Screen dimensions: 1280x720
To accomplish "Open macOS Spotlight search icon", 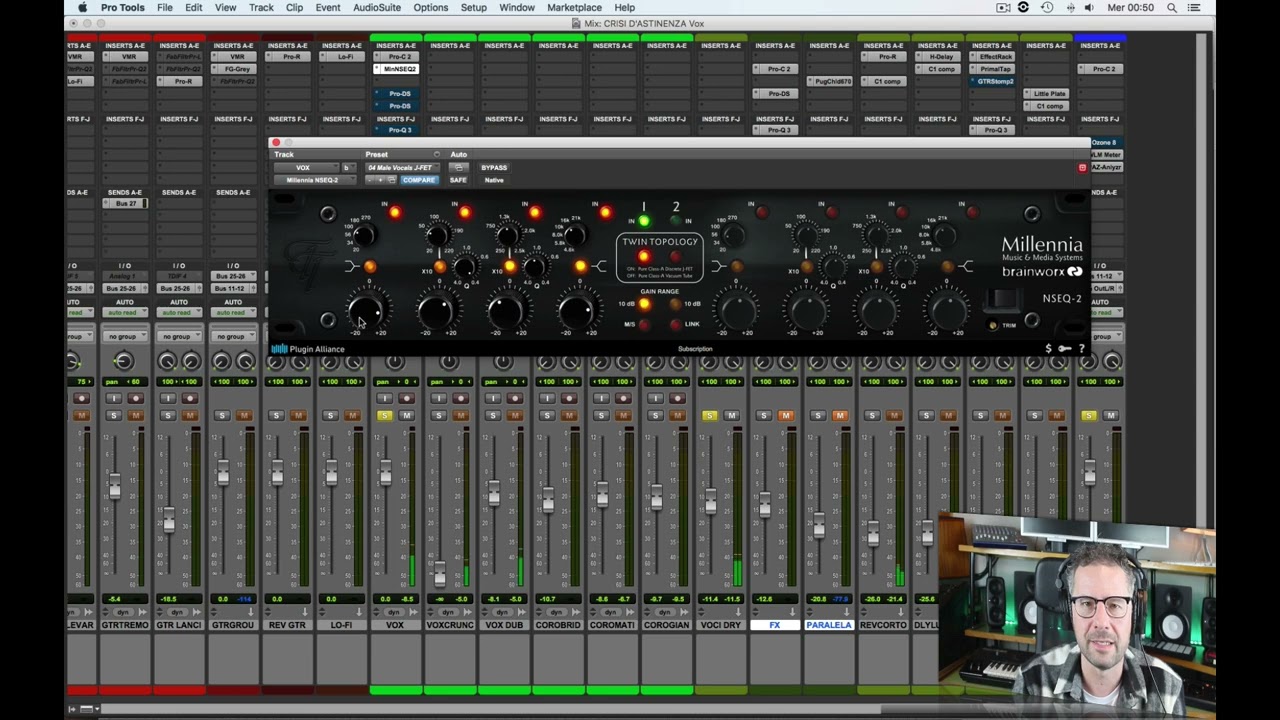I will 1172,8.
